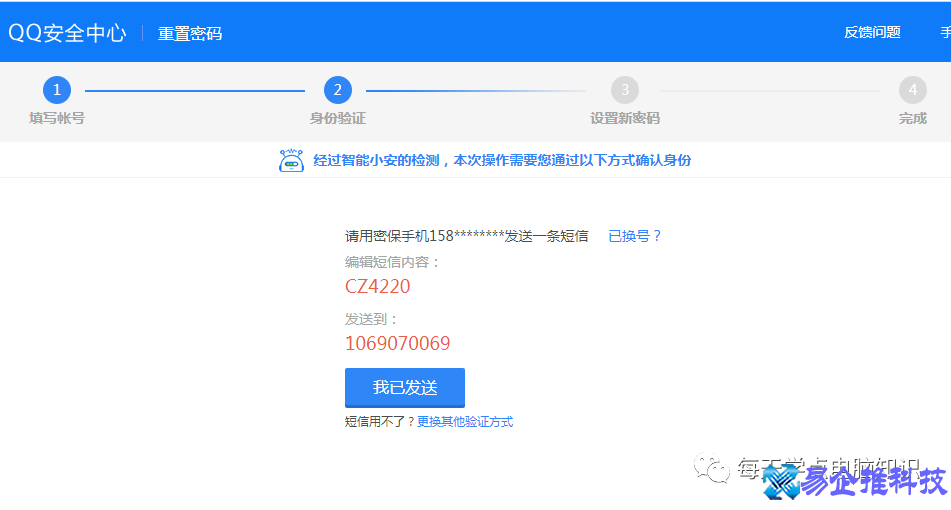Open 更换其他验证方式 link

pyautogui.click(x=465, y=421)
